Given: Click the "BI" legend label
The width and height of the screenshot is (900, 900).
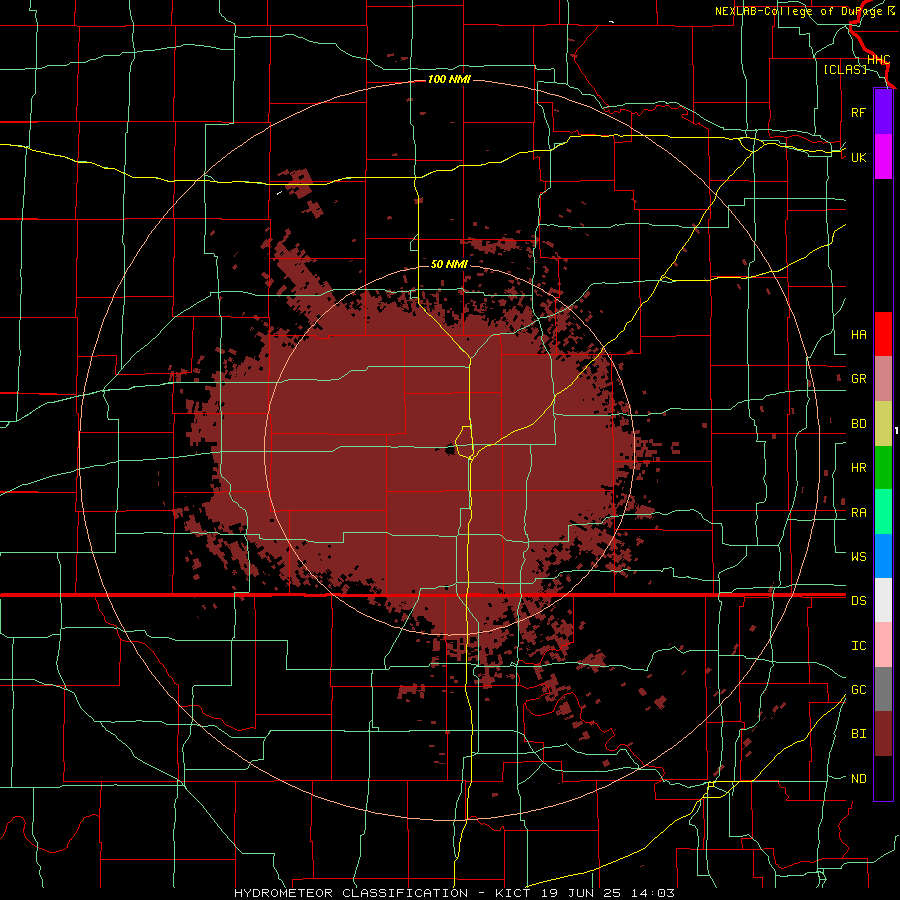Looking at the screenshot, I should [x=858, y=734].
